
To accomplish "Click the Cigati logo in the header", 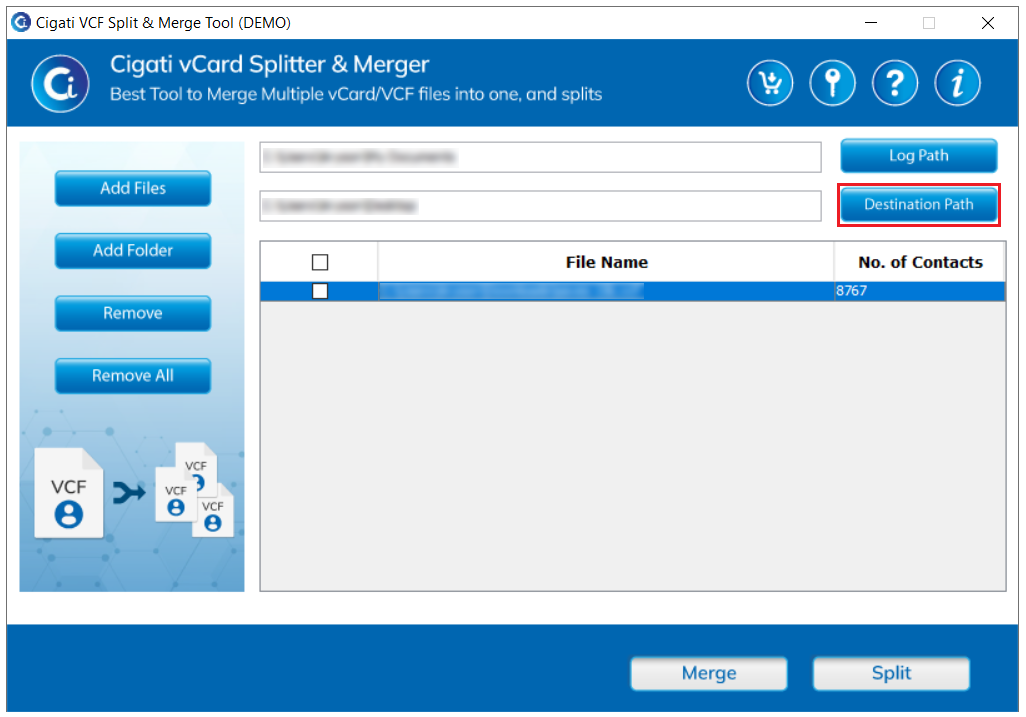I will tap(60, 84).
